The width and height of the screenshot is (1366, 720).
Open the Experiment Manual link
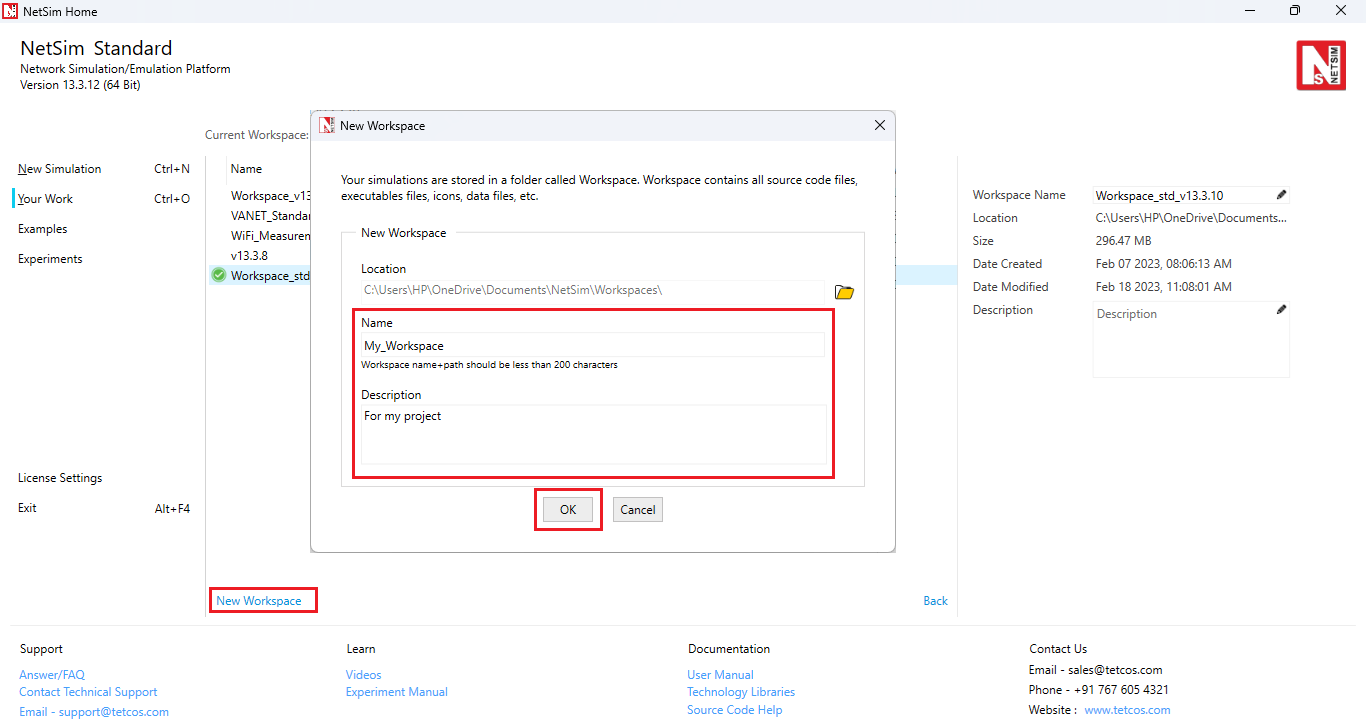[397, 692]
